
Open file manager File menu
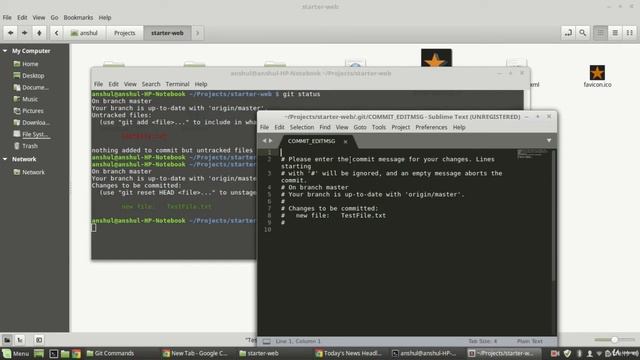coord(7,18)
